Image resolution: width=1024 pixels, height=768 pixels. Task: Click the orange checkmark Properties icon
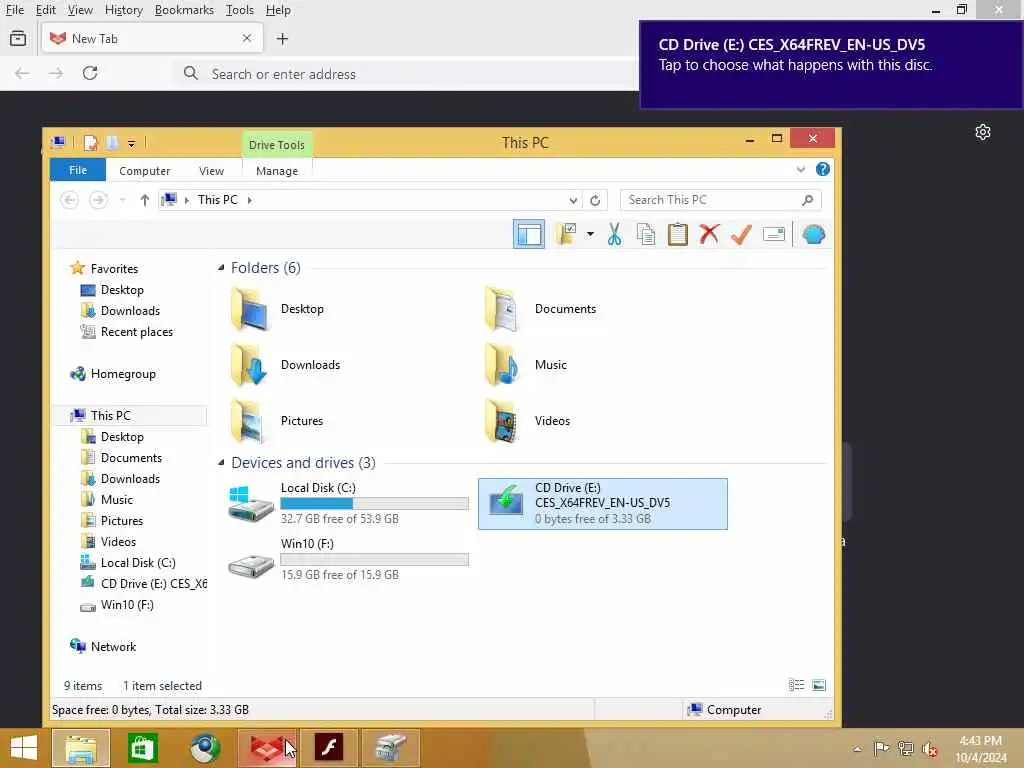pyautogui.click(x=741, y=234)
